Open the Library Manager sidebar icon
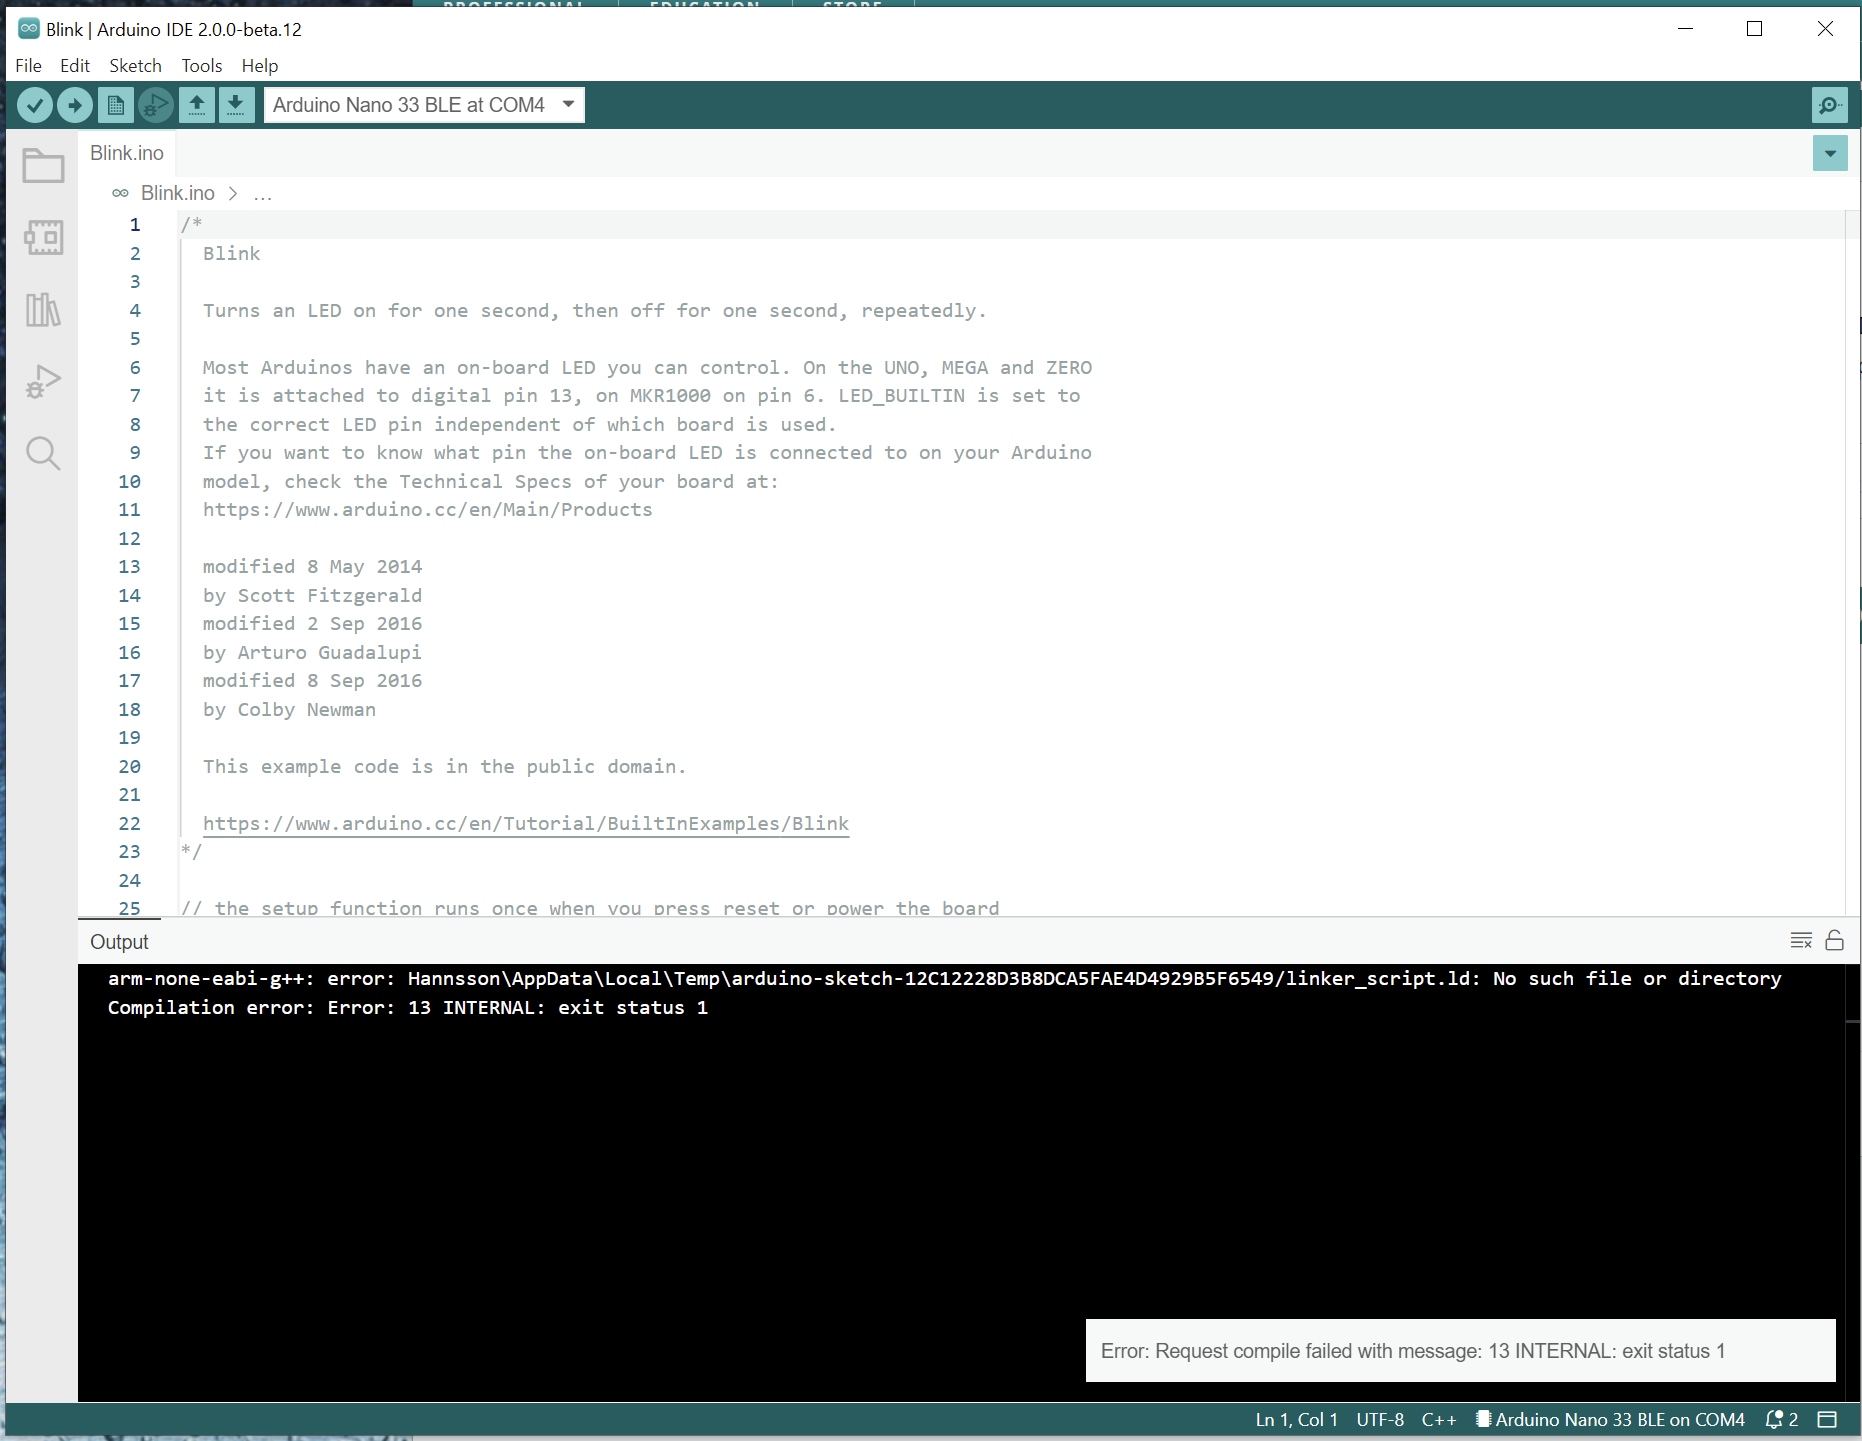1862x1441 pixels. [43, 310]
